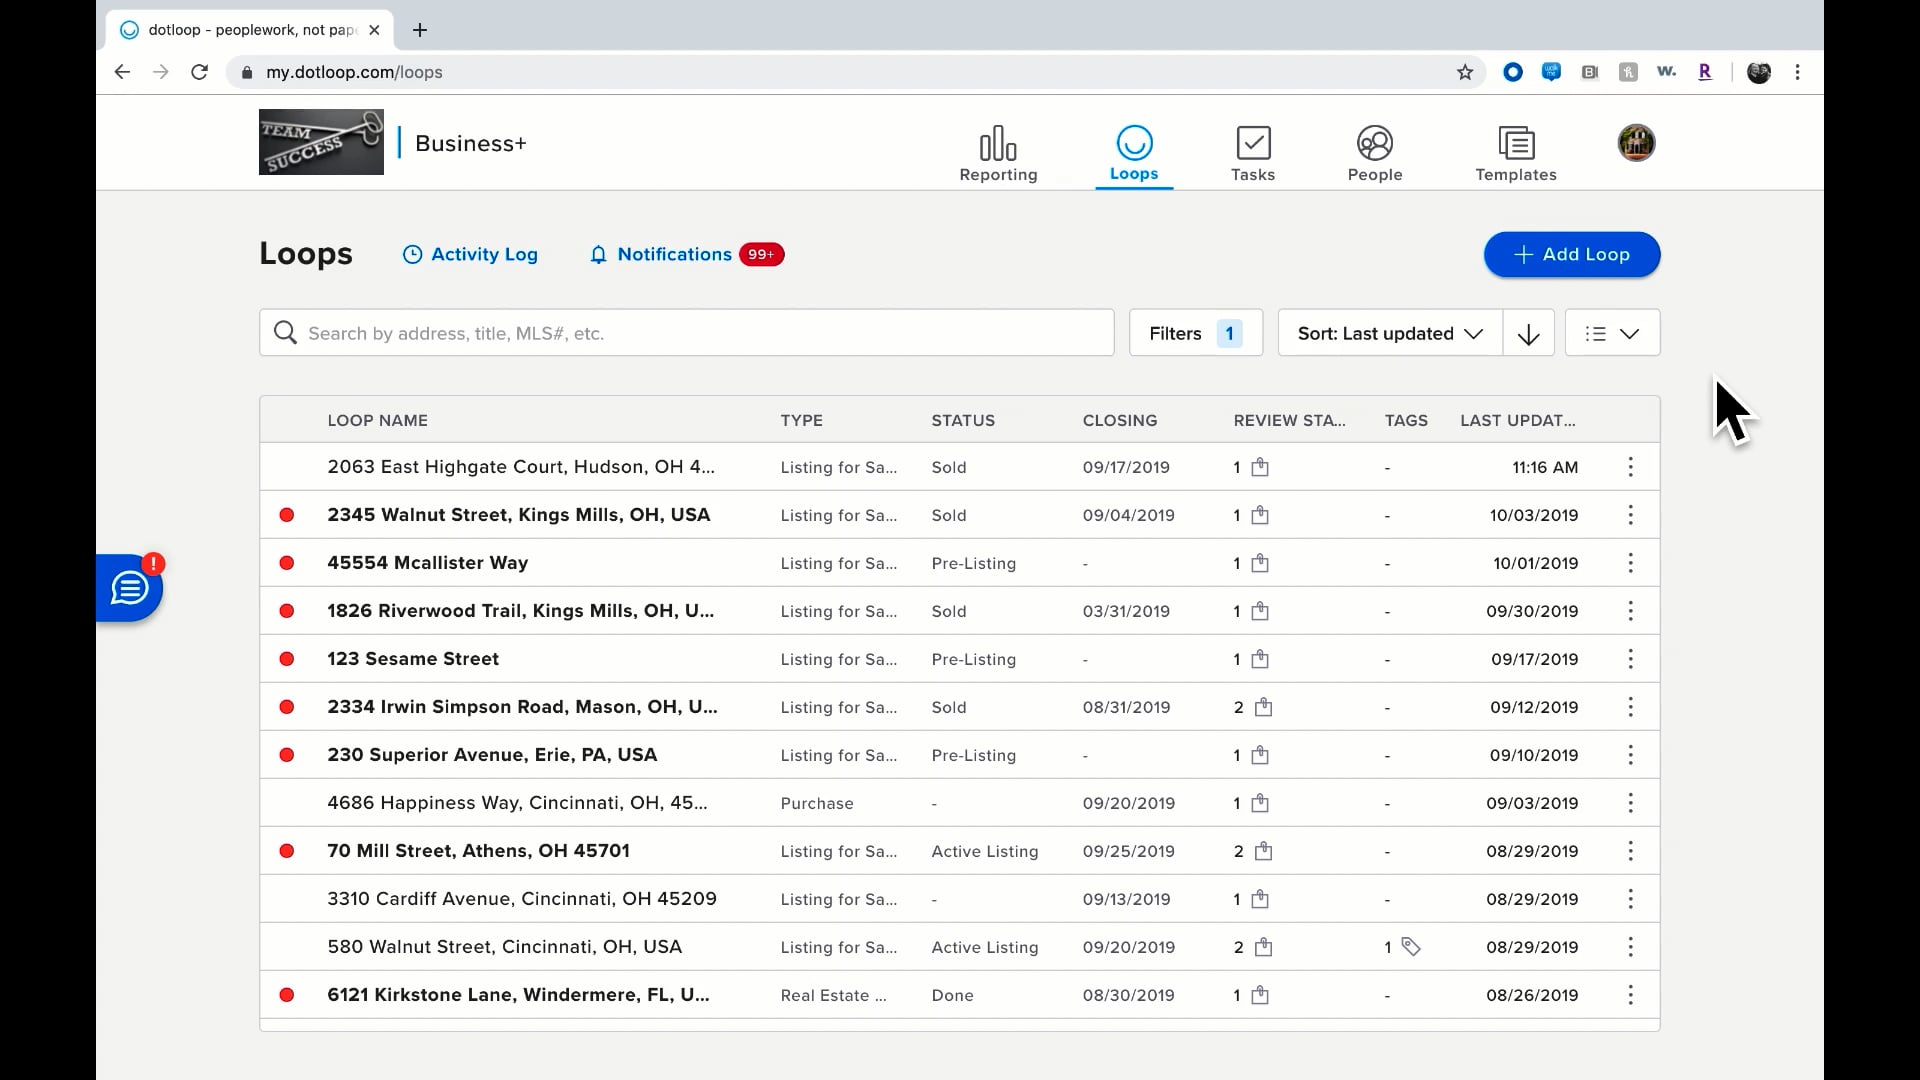Click the Add Loop button
Viewport: 1920px width, 1080px height.
pyautogui.click(x=1572, y=254)
